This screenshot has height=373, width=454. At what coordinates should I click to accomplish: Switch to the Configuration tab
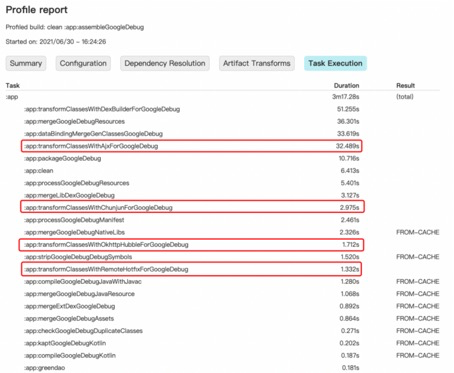click(x=83, y=63)
